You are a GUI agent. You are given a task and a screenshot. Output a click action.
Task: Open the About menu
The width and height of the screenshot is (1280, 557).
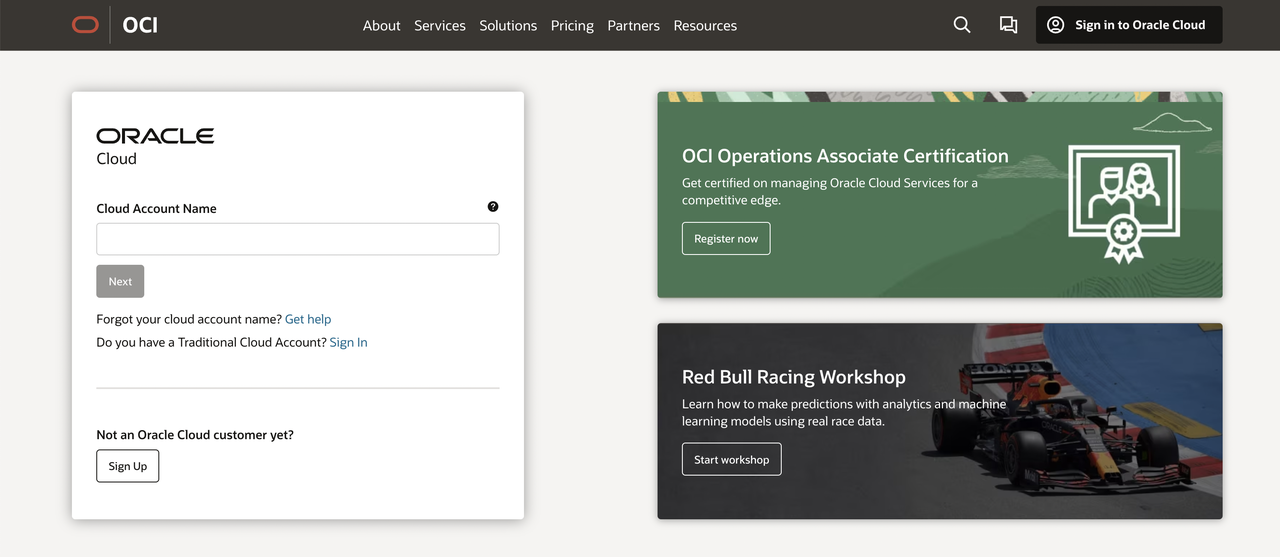pos(381,26)
